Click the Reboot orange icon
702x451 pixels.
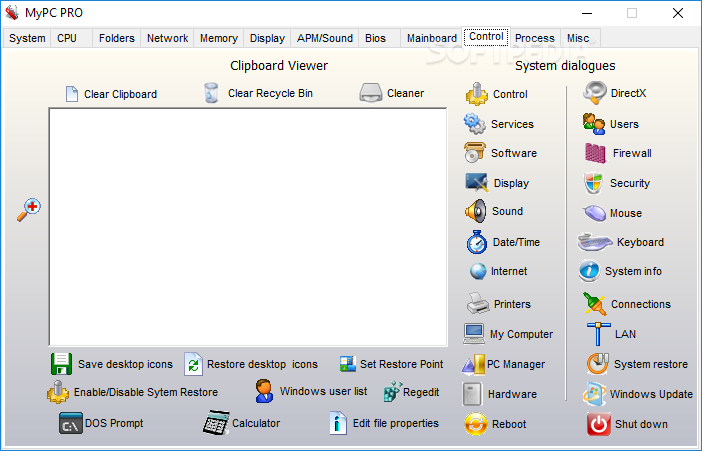click(x=475, y=424)
